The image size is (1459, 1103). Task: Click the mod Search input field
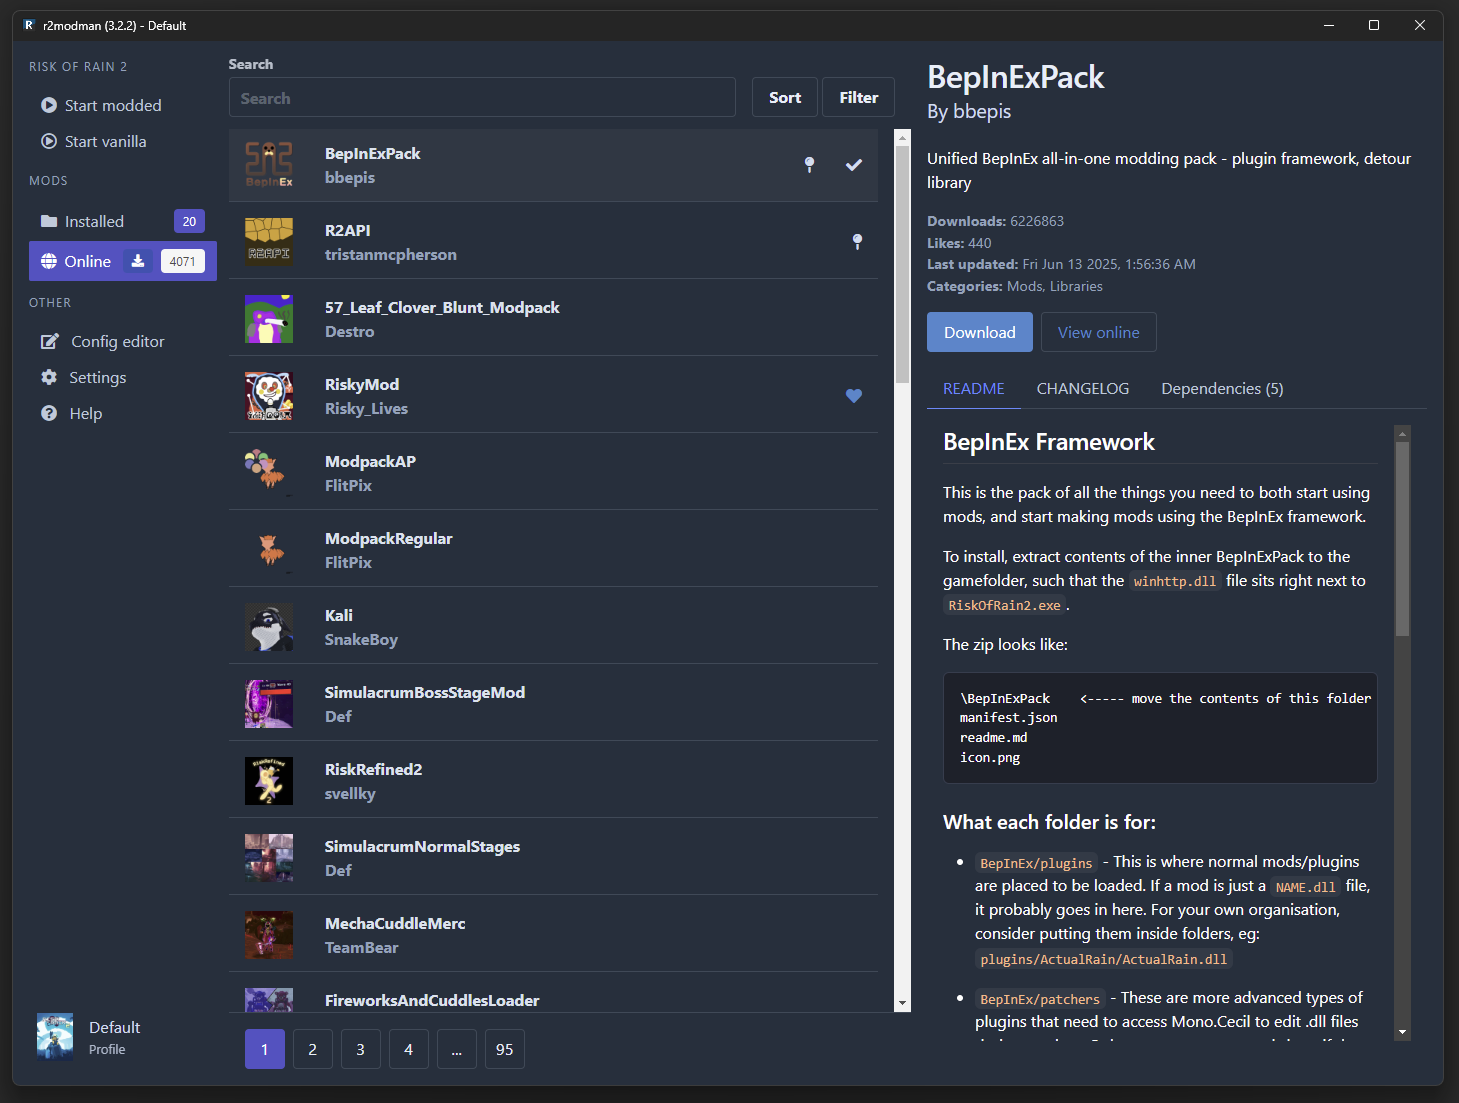[x=482, y=98]
